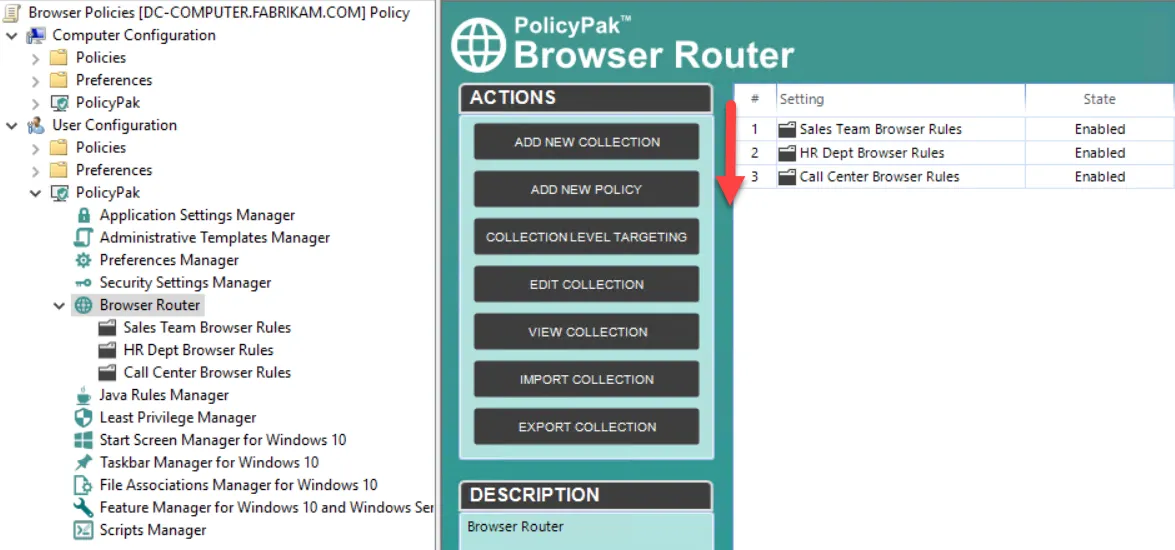The width and height of the screenshot is (1175, 550).
Task: Select Application Settings Manager in tree
Action: pos(197,215)
